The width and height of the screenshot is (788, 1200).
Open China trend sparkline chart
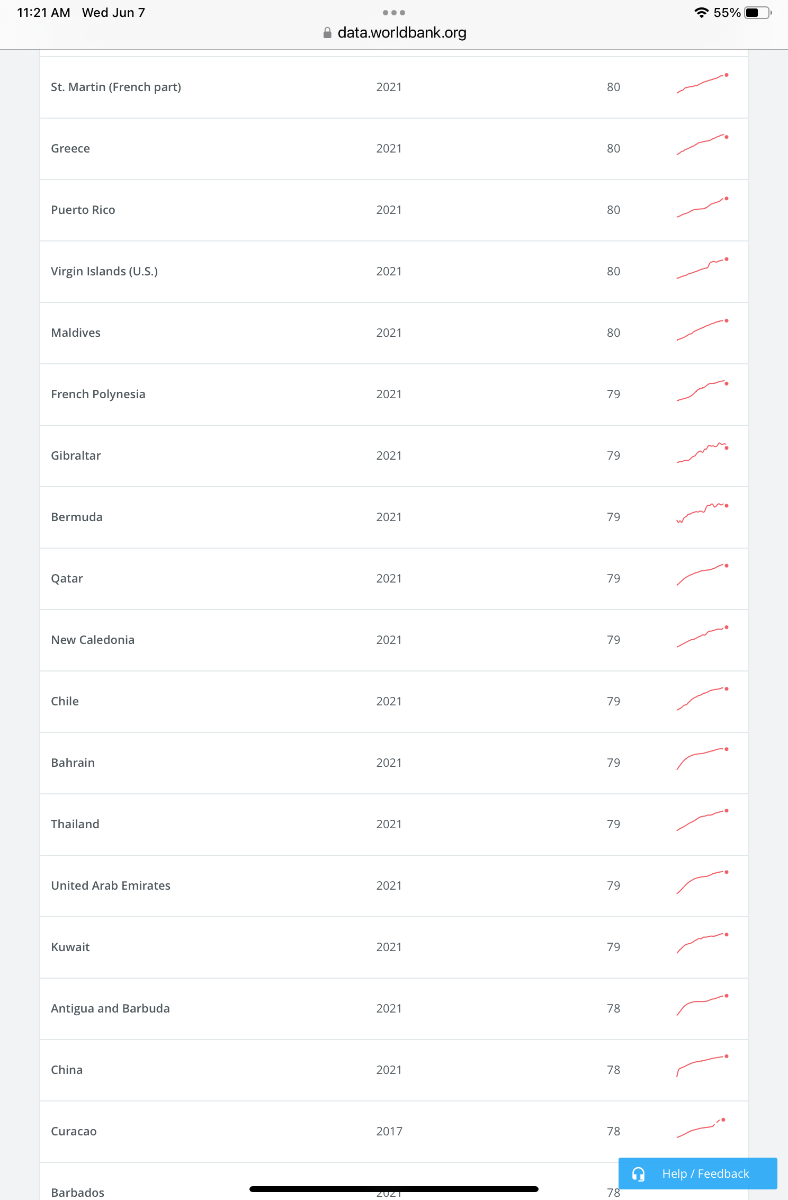pos(703,1066)
